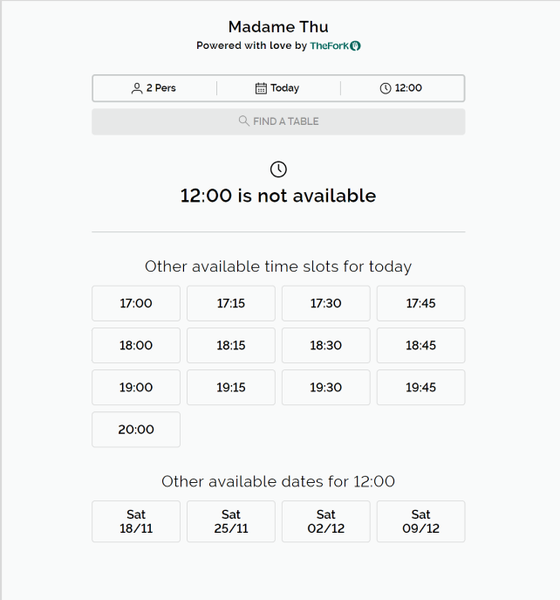This screenshot has height=600, width=560.
Task: Click the magnifier icon in Find a Table
Action: click(244, 121)
